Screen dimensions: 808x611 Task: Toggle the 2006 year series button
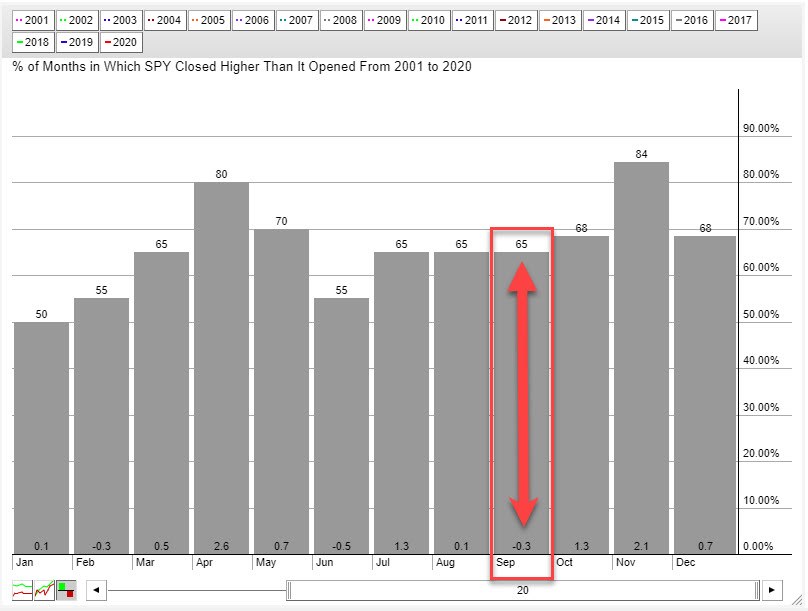(253, 20)
